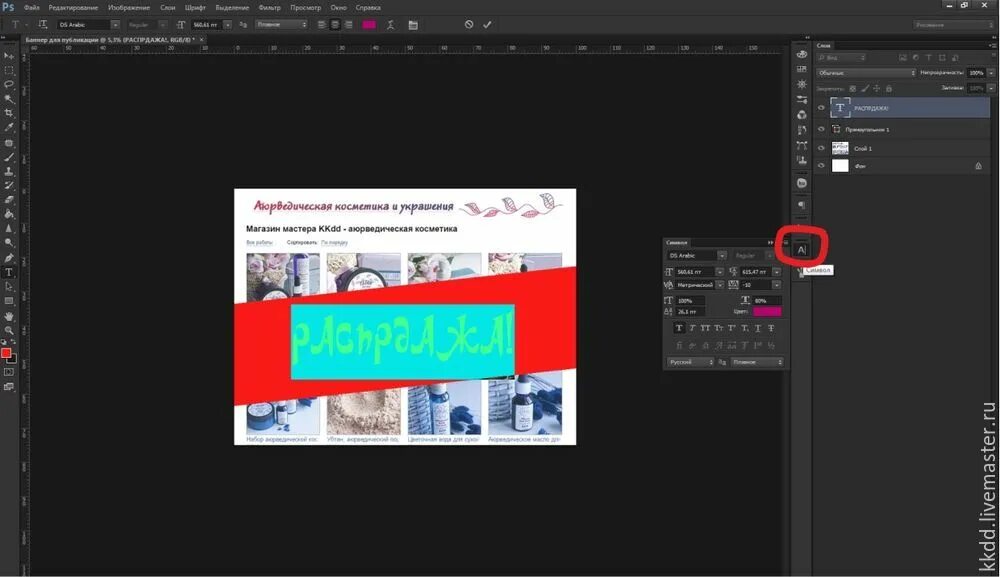Select the Pen tool
The height and width of the screenshot is (577, 1000).
9,258
